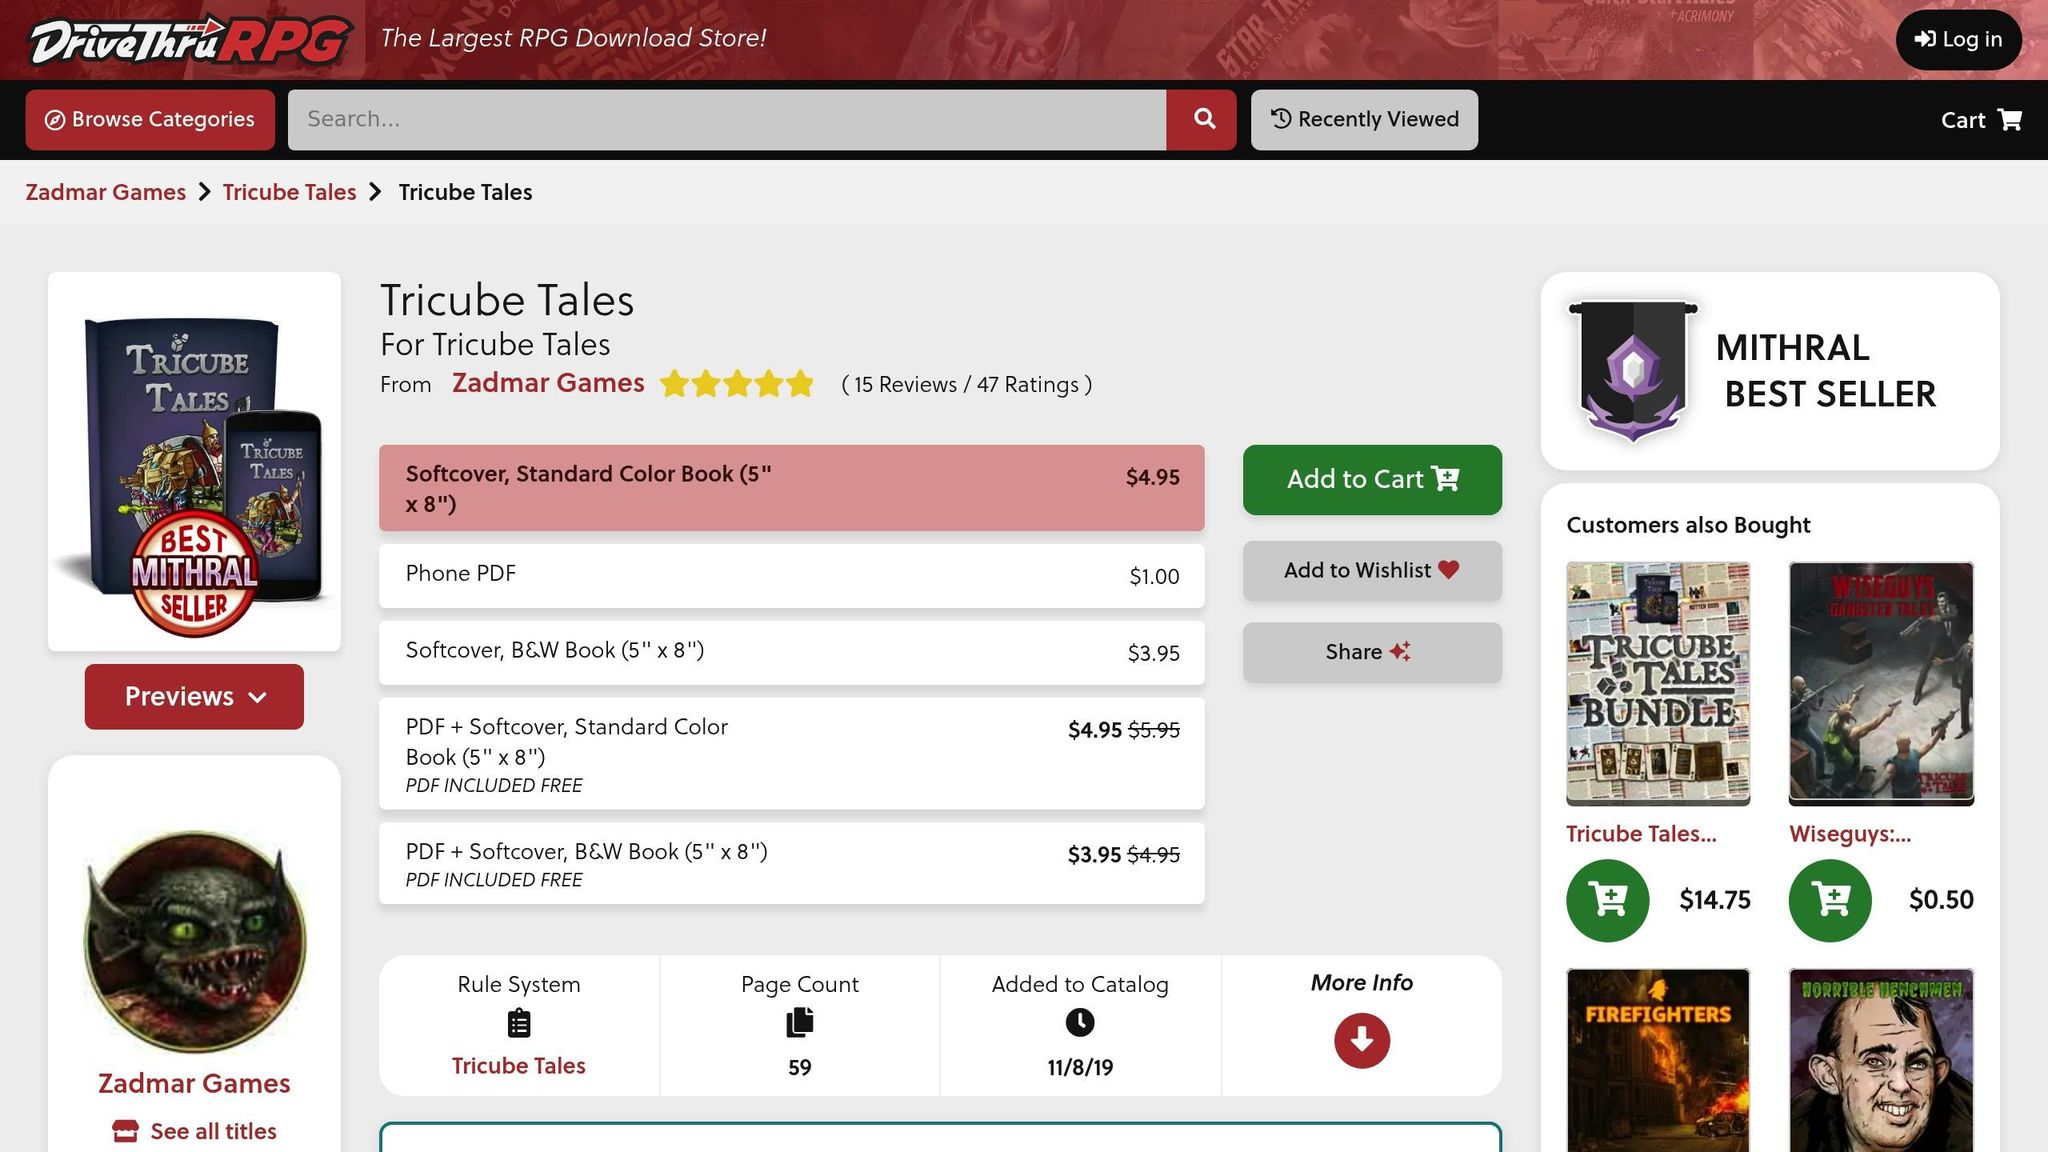Click the Tricube Tales cover image
The image size is (2048, 1152).
pyautogui.click(x=194, y=462)
